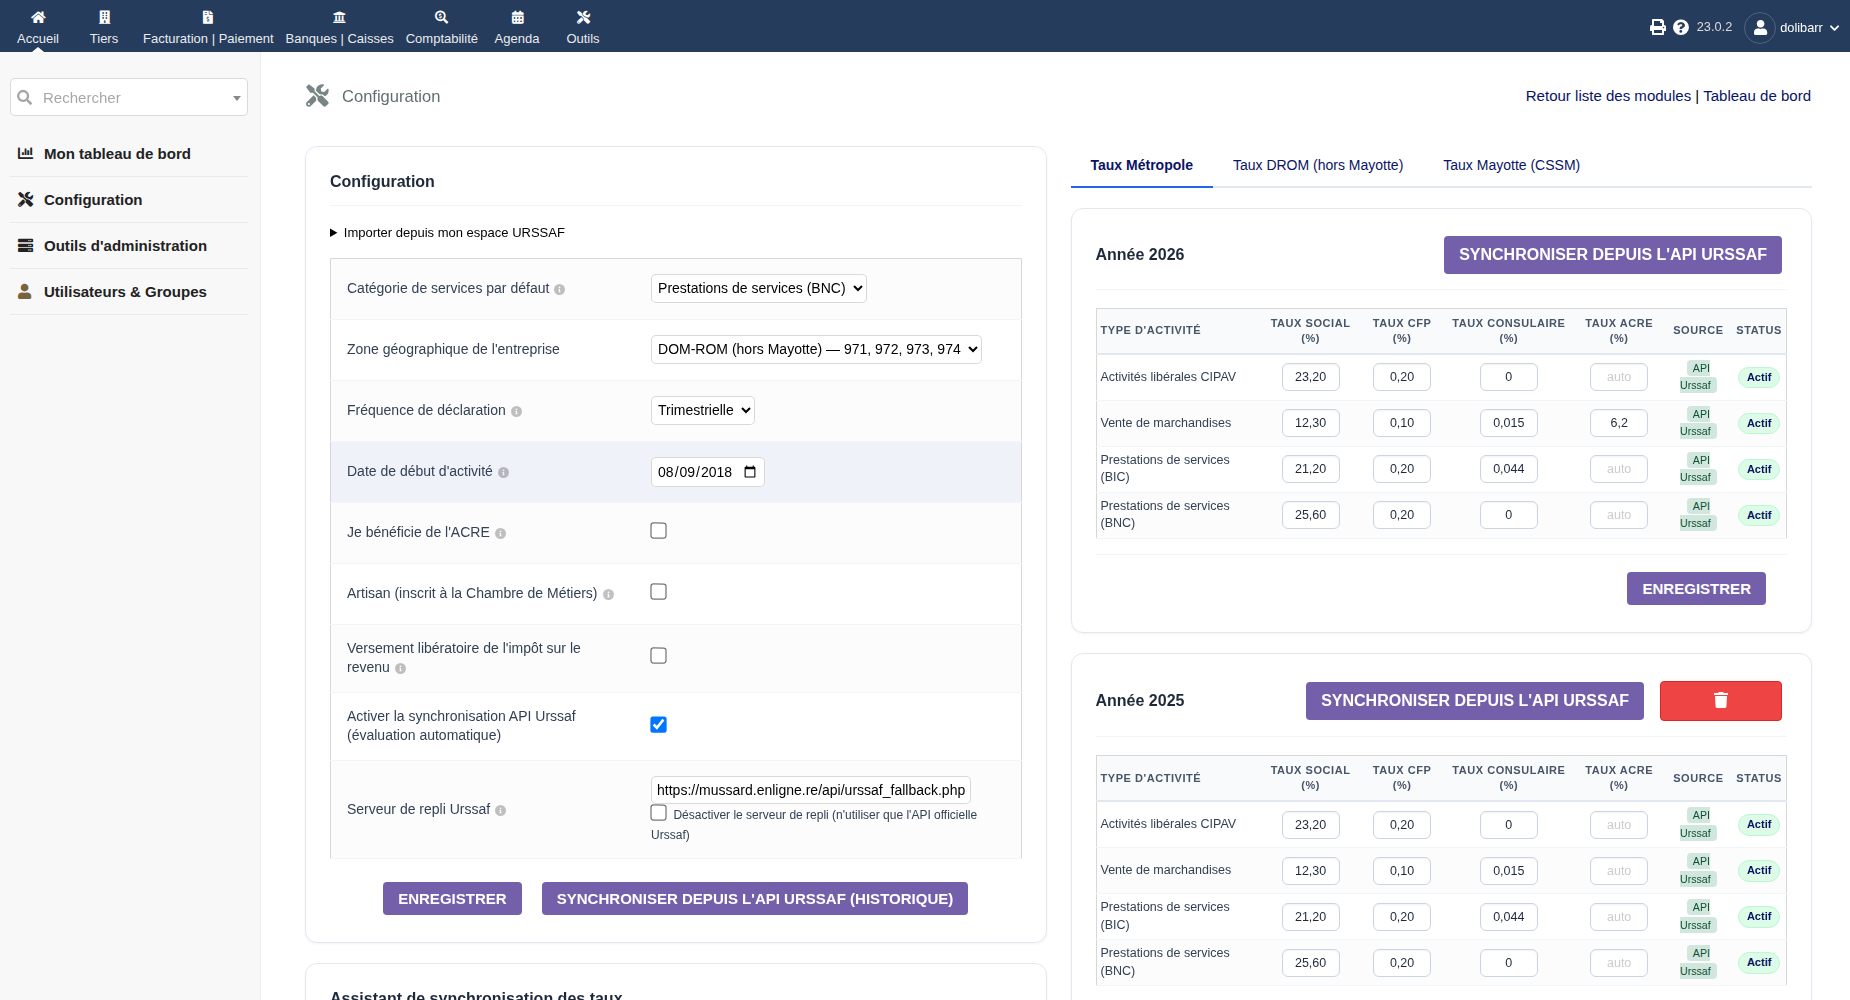Follow Retour liste des modules link

[1608, 96]
